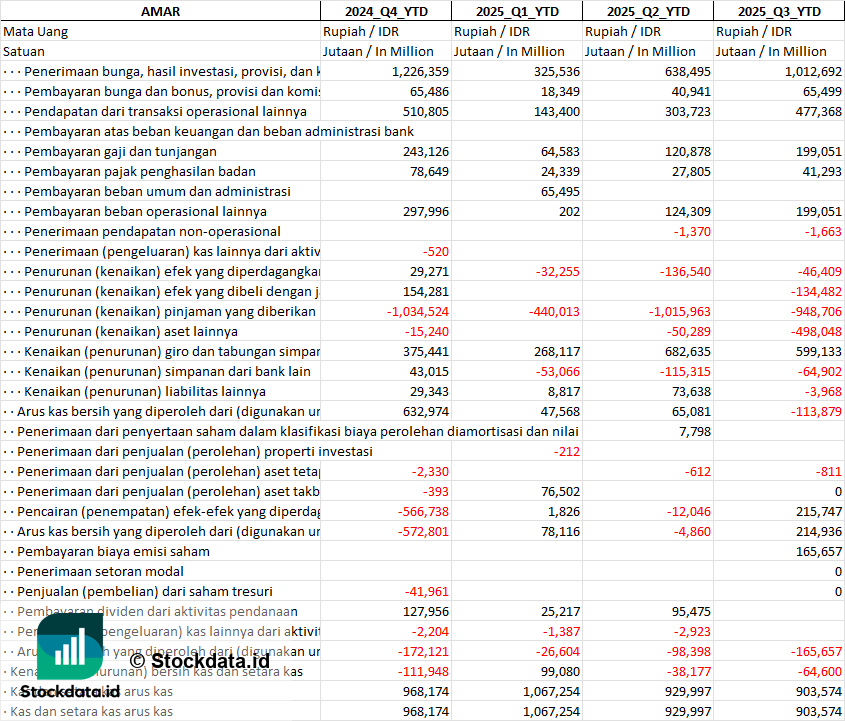The image size is (845, 721).
Task: Select the negative value -1,663
Action: click(823, 232)
